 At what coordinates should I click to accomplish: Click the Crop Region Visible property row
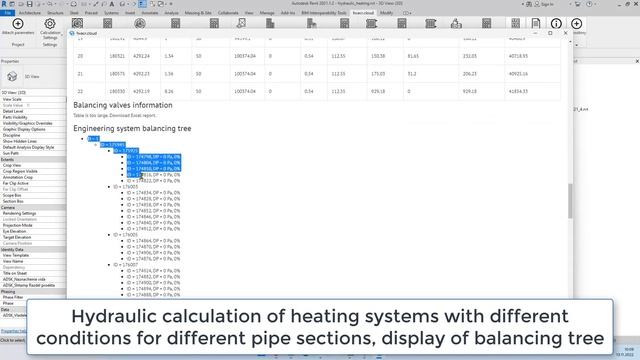[x=33, y=171]
